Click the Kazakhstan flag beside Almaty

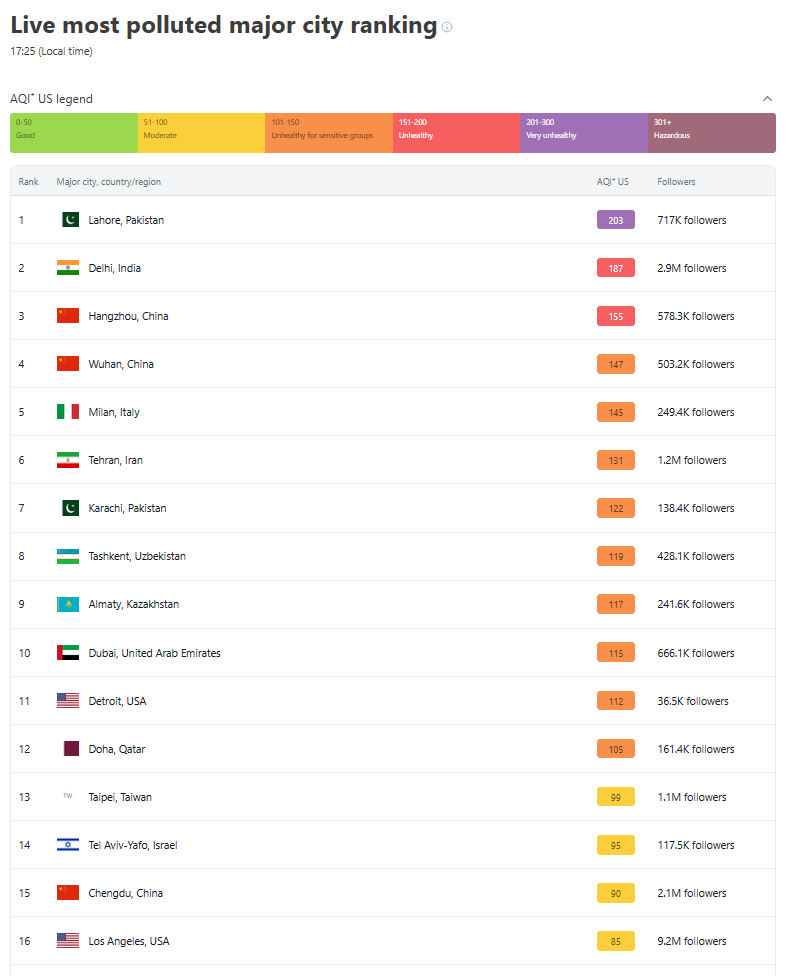(x=68, y=604)
